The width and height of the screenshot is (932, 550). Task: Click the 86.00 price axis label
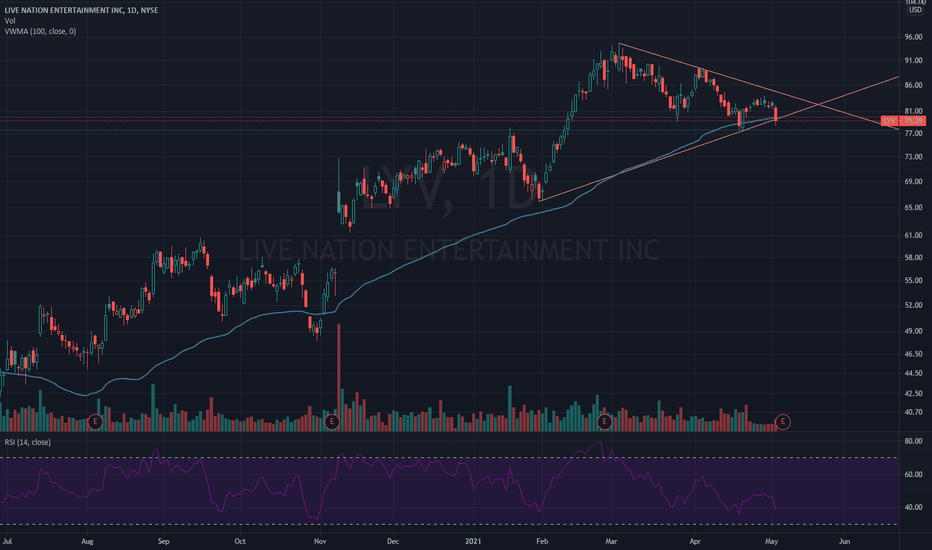913,86
